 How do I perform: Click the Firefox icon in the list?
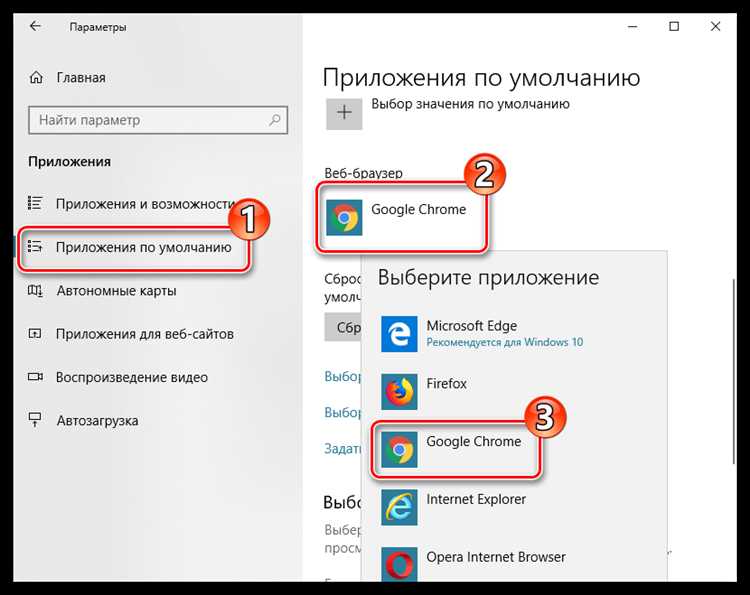point(399,392)
